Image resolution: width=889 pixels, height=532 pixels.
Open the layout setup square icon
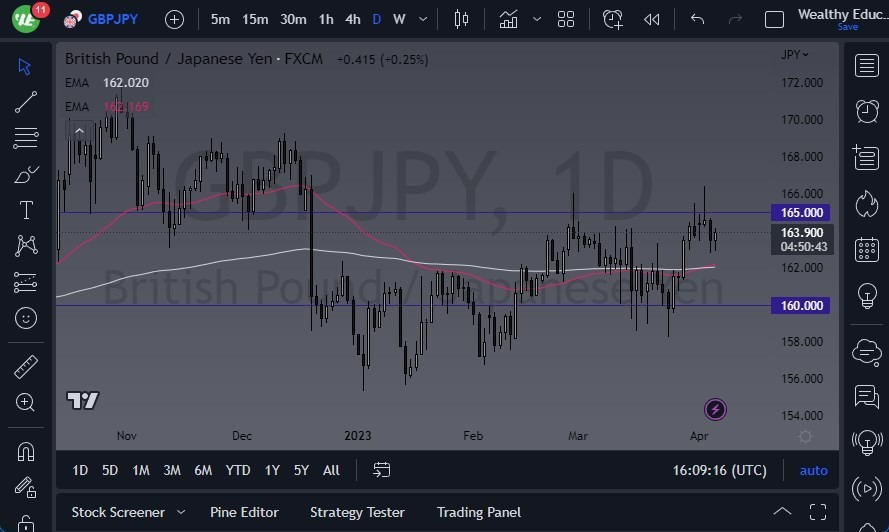[x=774, y=19]
